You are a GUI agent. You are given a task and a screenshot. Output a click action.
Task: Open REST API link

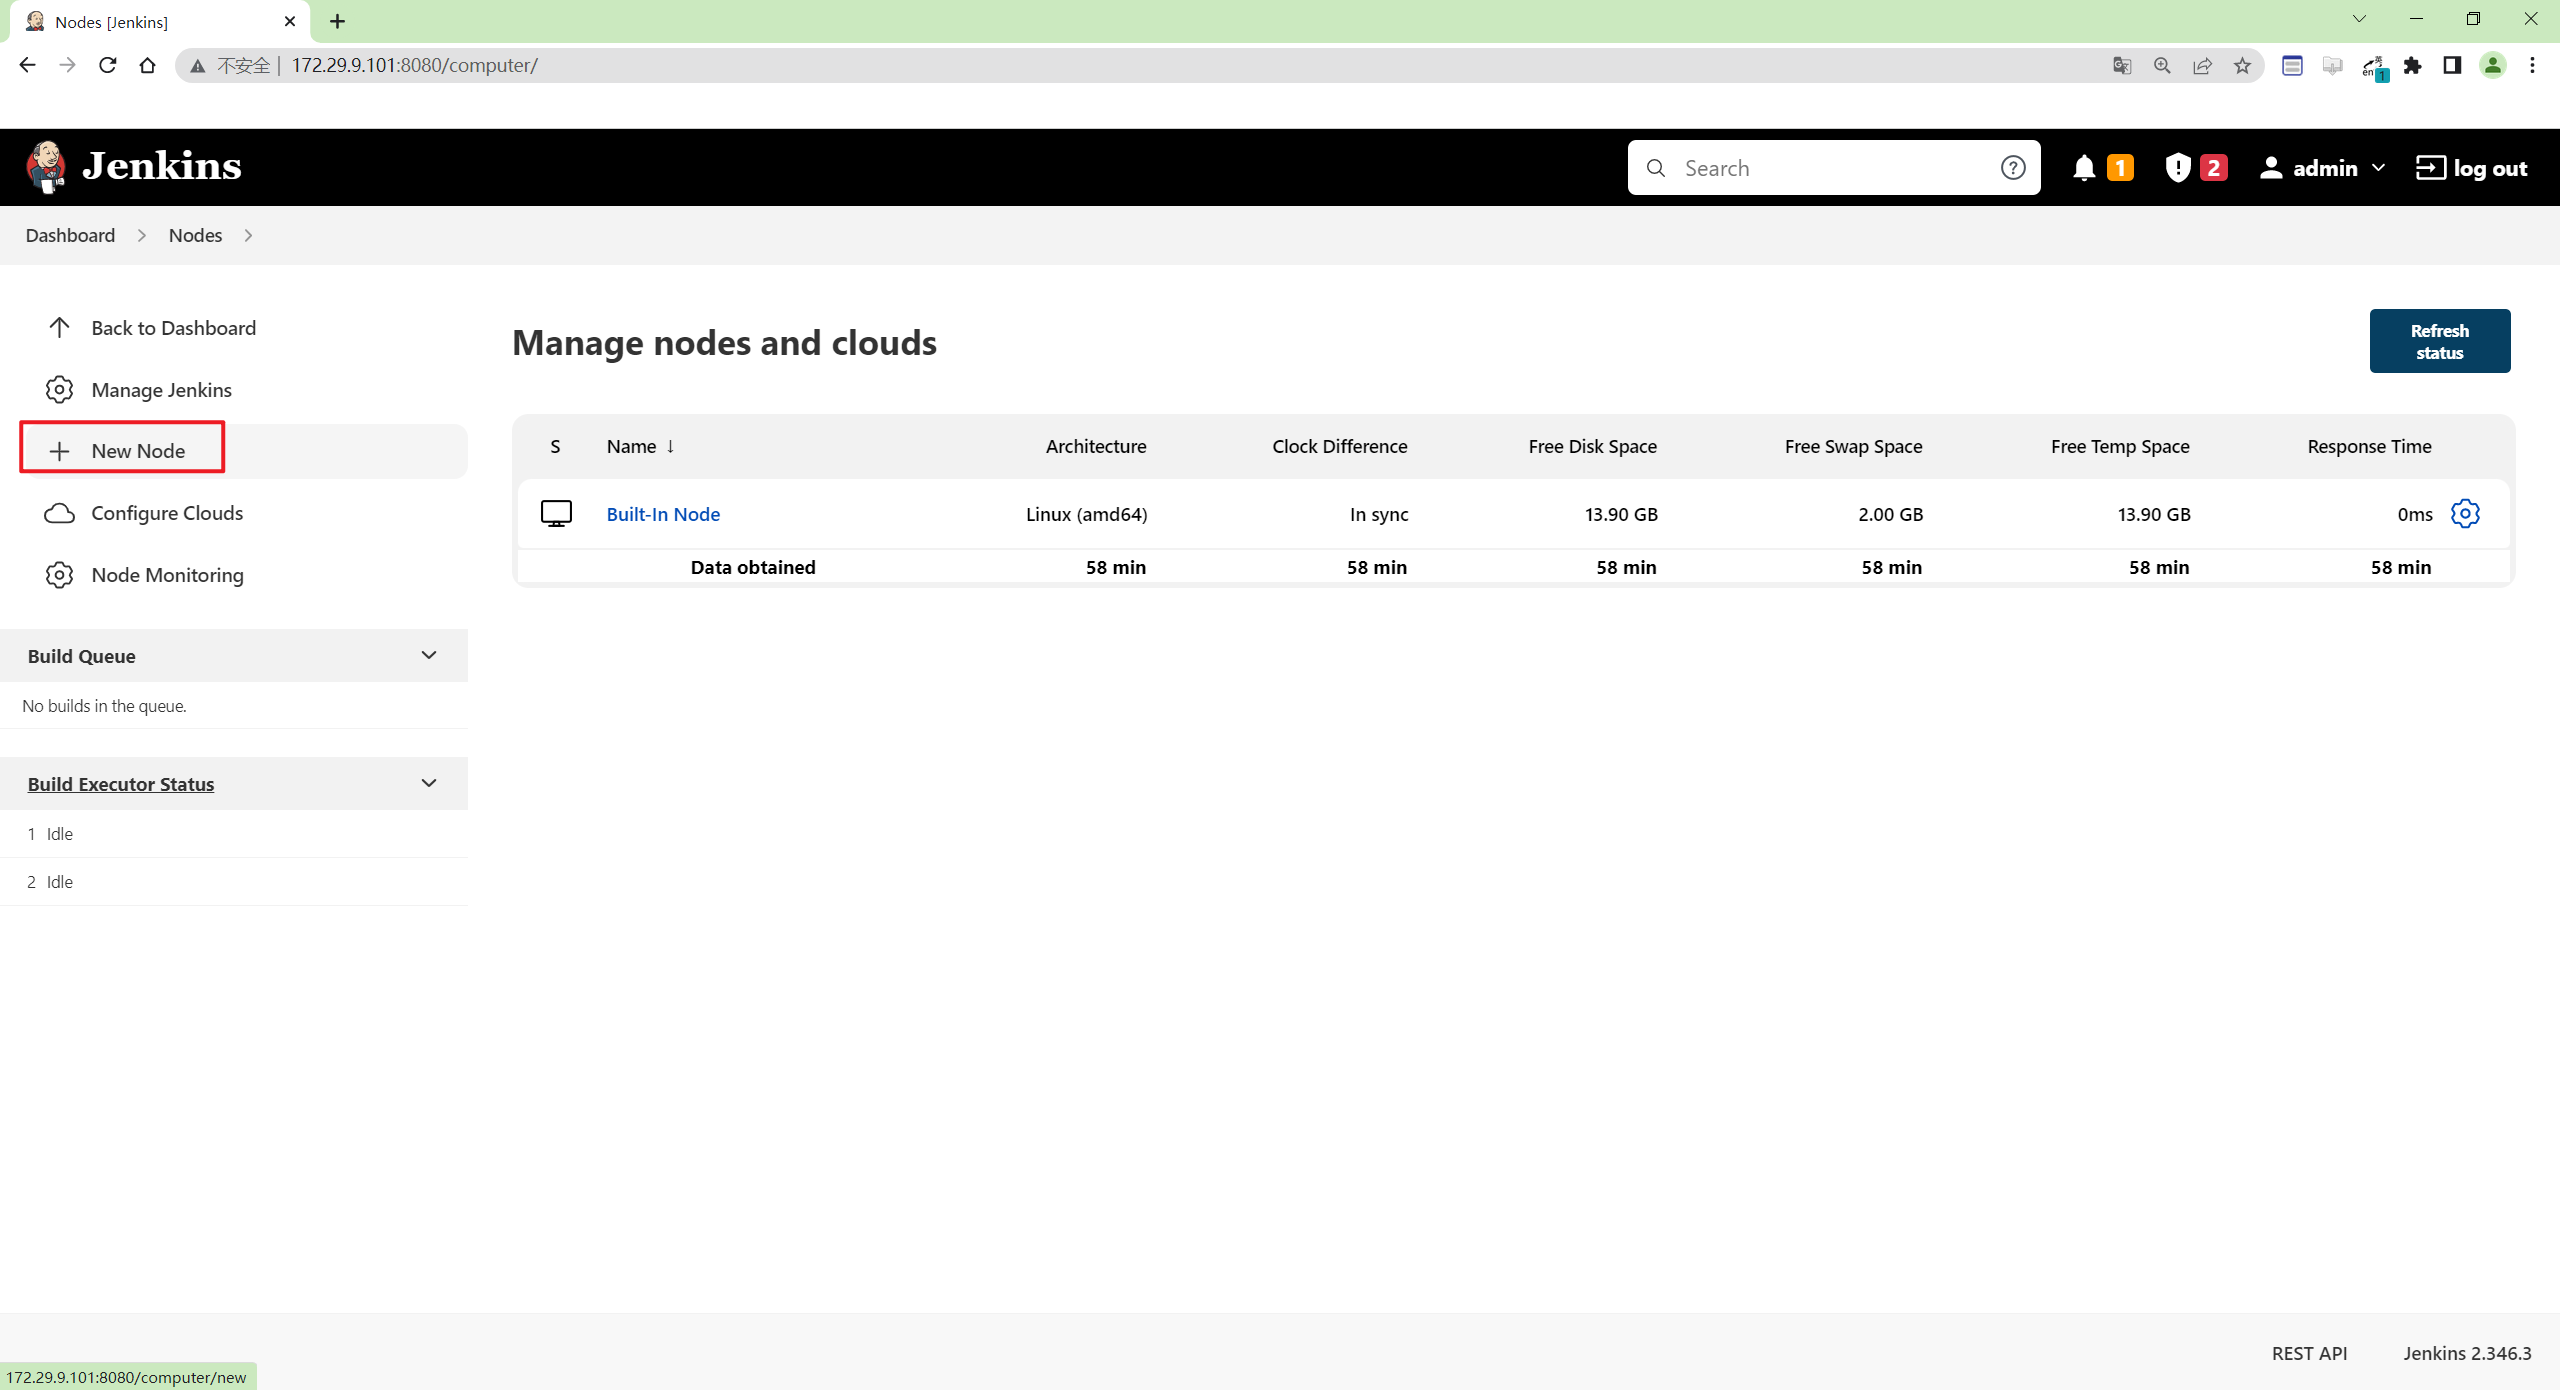(x=2309, y=1353)
